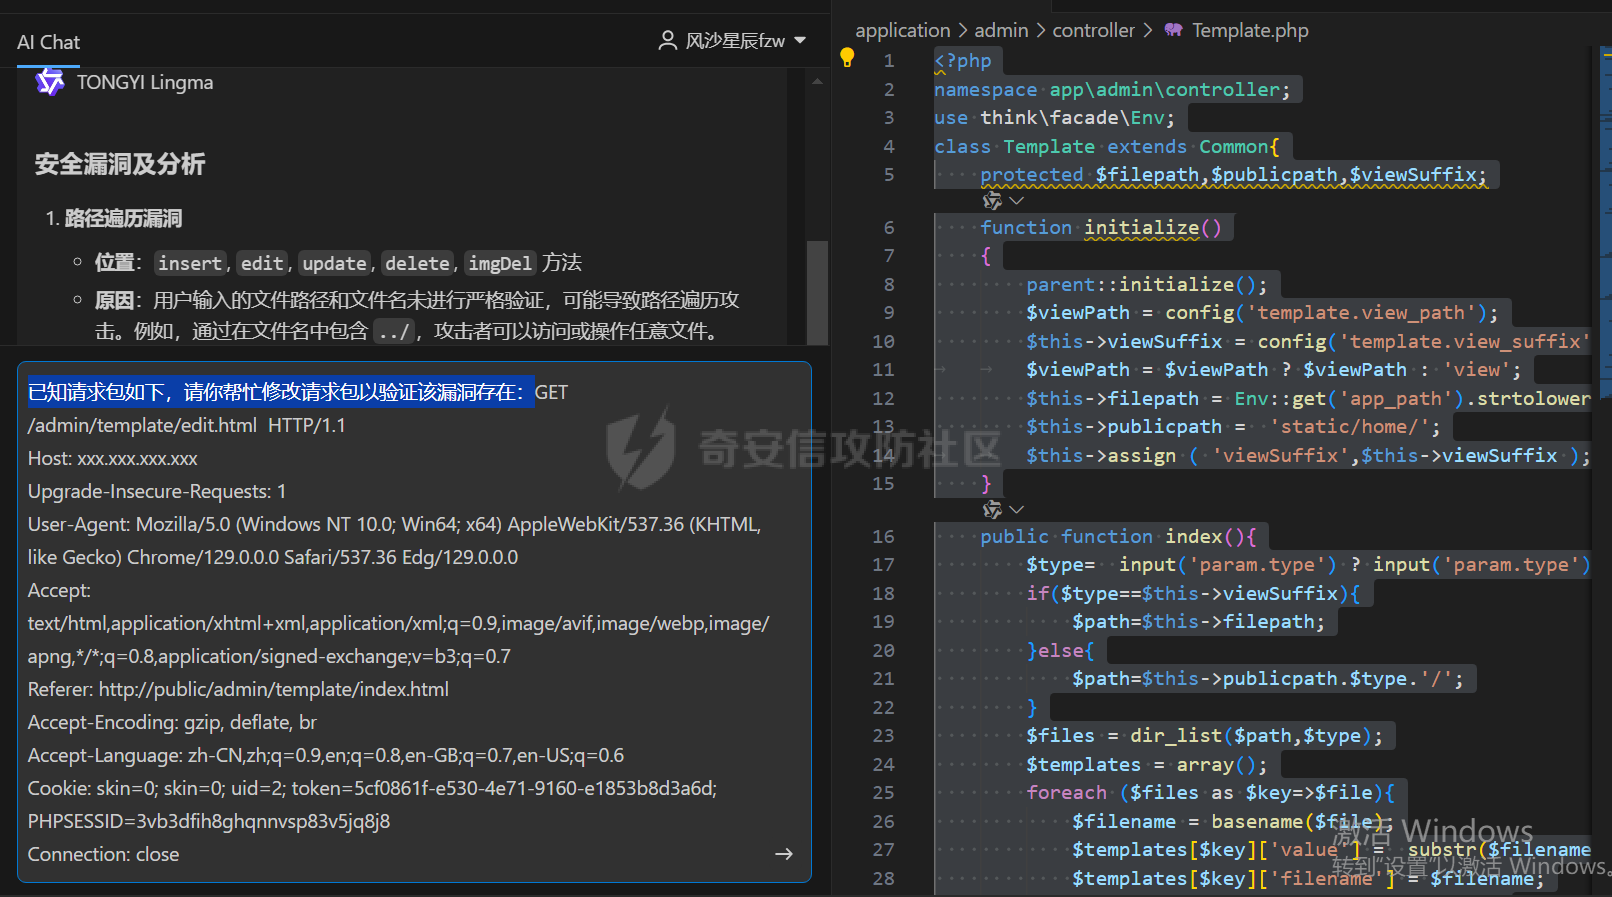Select the Template.php breadcrumb item
Viewport: 1612px width, 897px height.
[1250, 30]
